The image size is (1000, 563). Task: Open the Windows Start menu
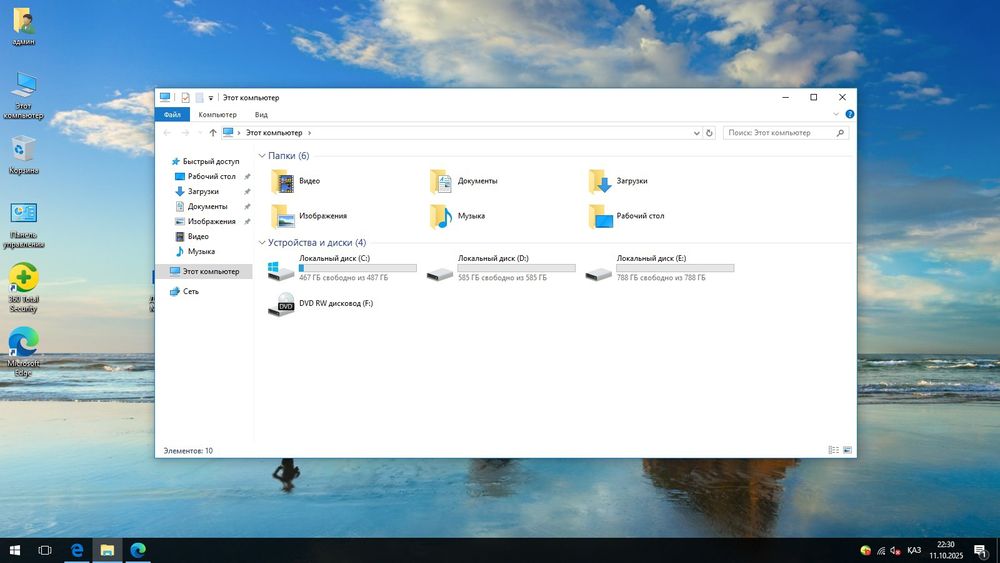pos(15,550)
